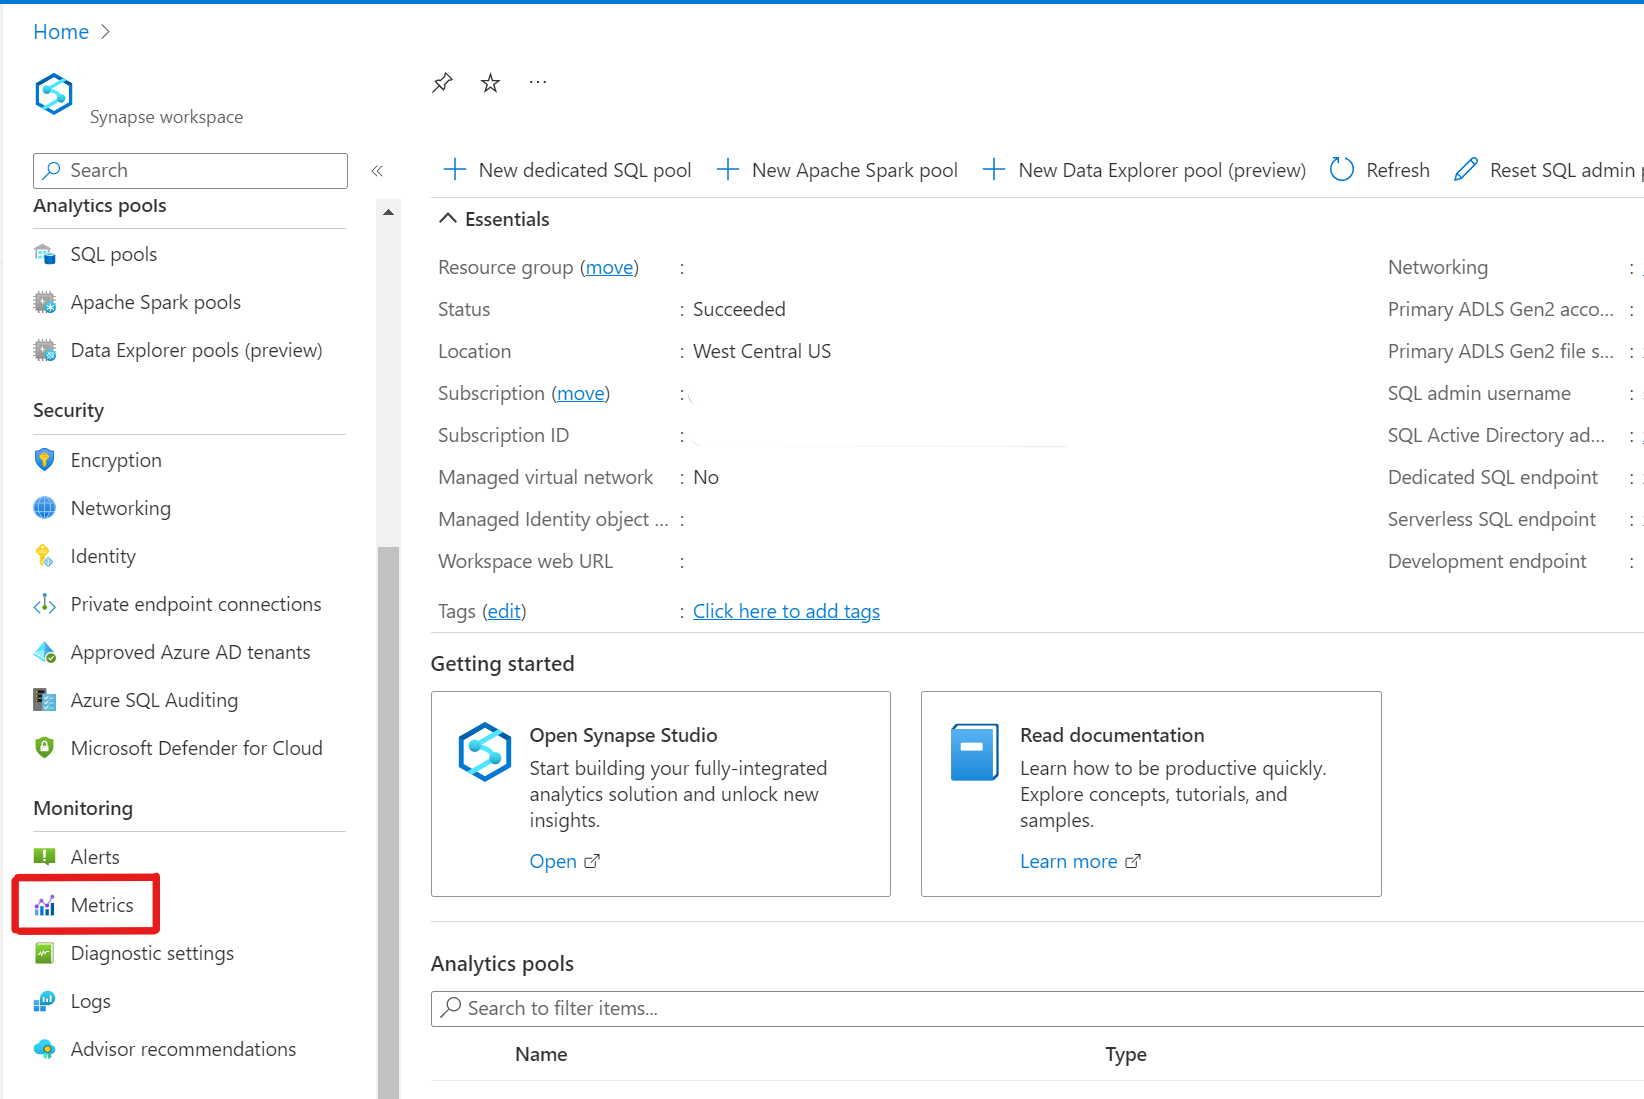Click 'Click here to add tags' link
Viewport: 1644px width, 1099px height.
[x=786, y=611]
